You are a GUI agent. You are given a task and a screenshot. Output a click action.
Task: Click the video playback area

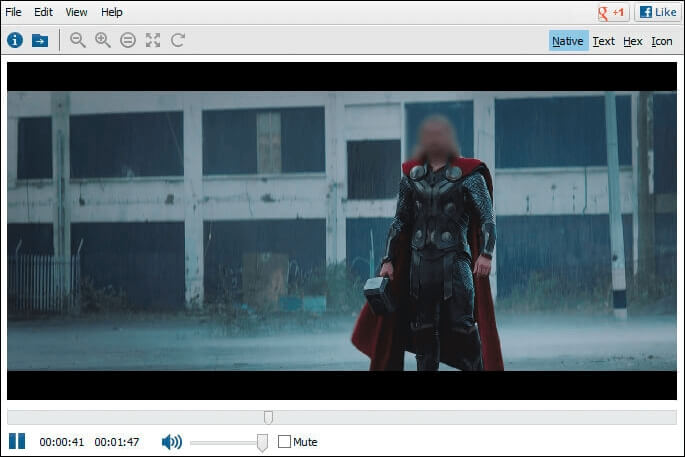click(342, 231)
